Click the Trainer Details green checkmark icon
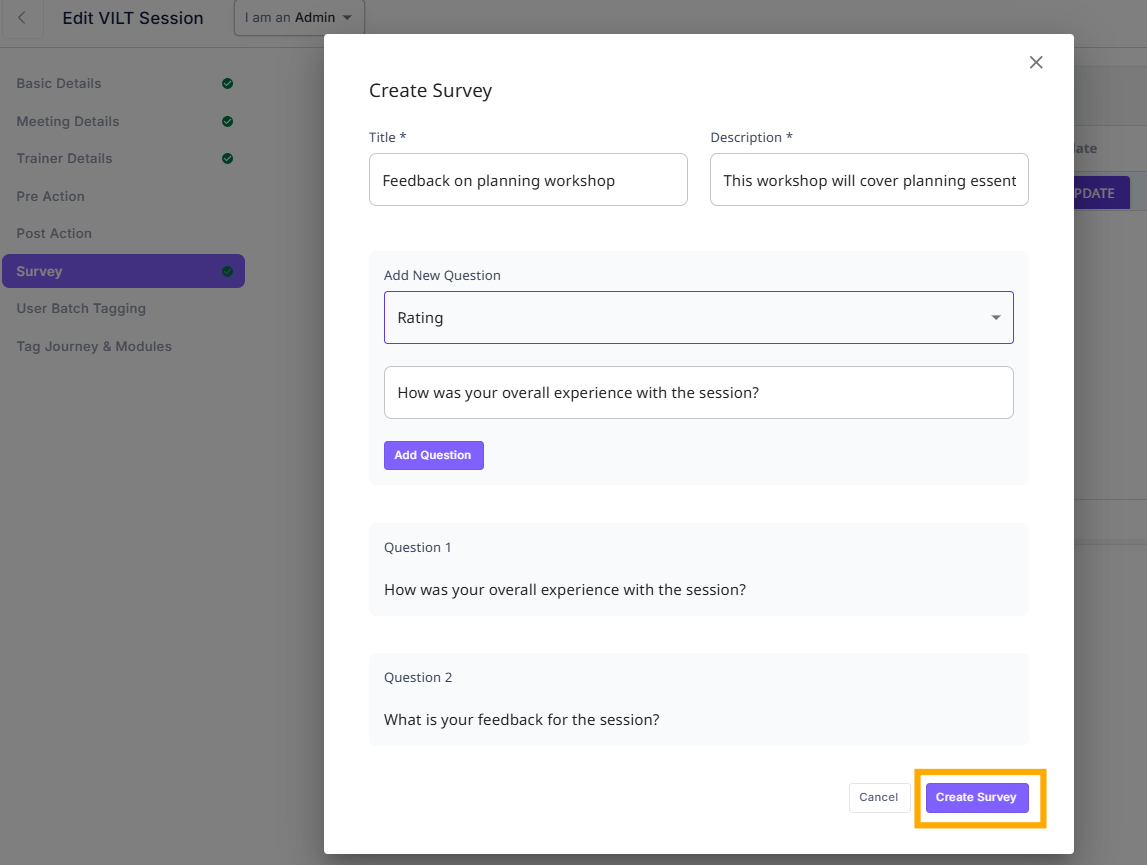The height and width of the screenshot is (865, 1147). tap(227, 158)
